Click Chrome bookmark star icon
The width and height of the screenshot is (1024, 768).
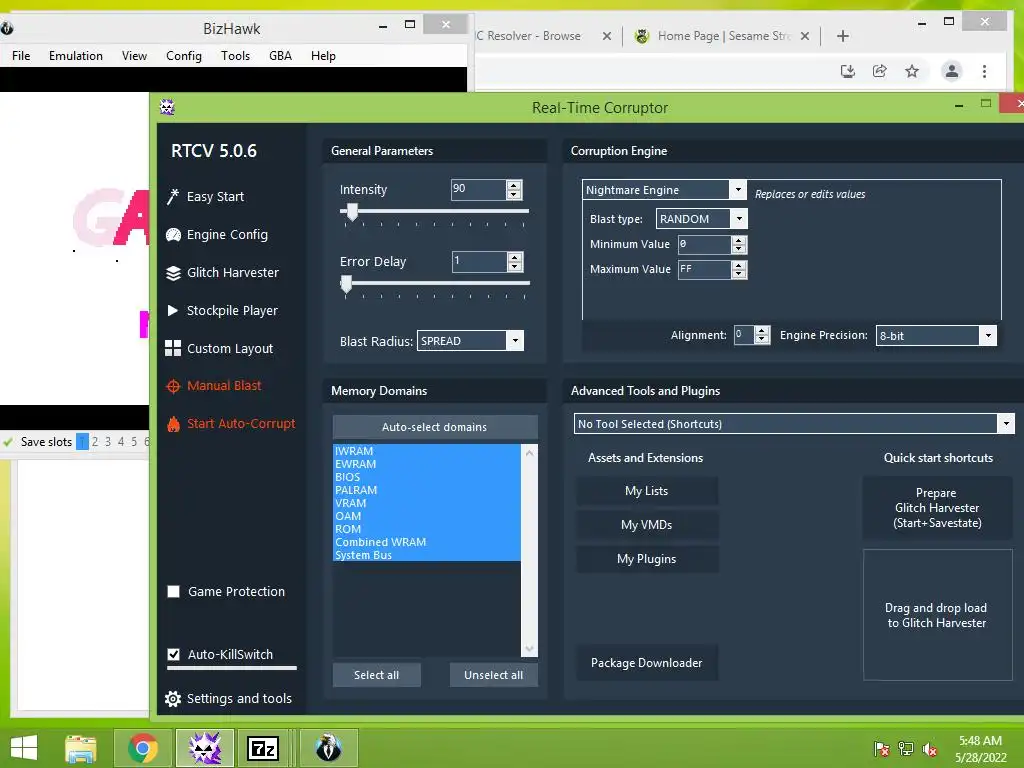pyautogui.click(x=912, y=71)
